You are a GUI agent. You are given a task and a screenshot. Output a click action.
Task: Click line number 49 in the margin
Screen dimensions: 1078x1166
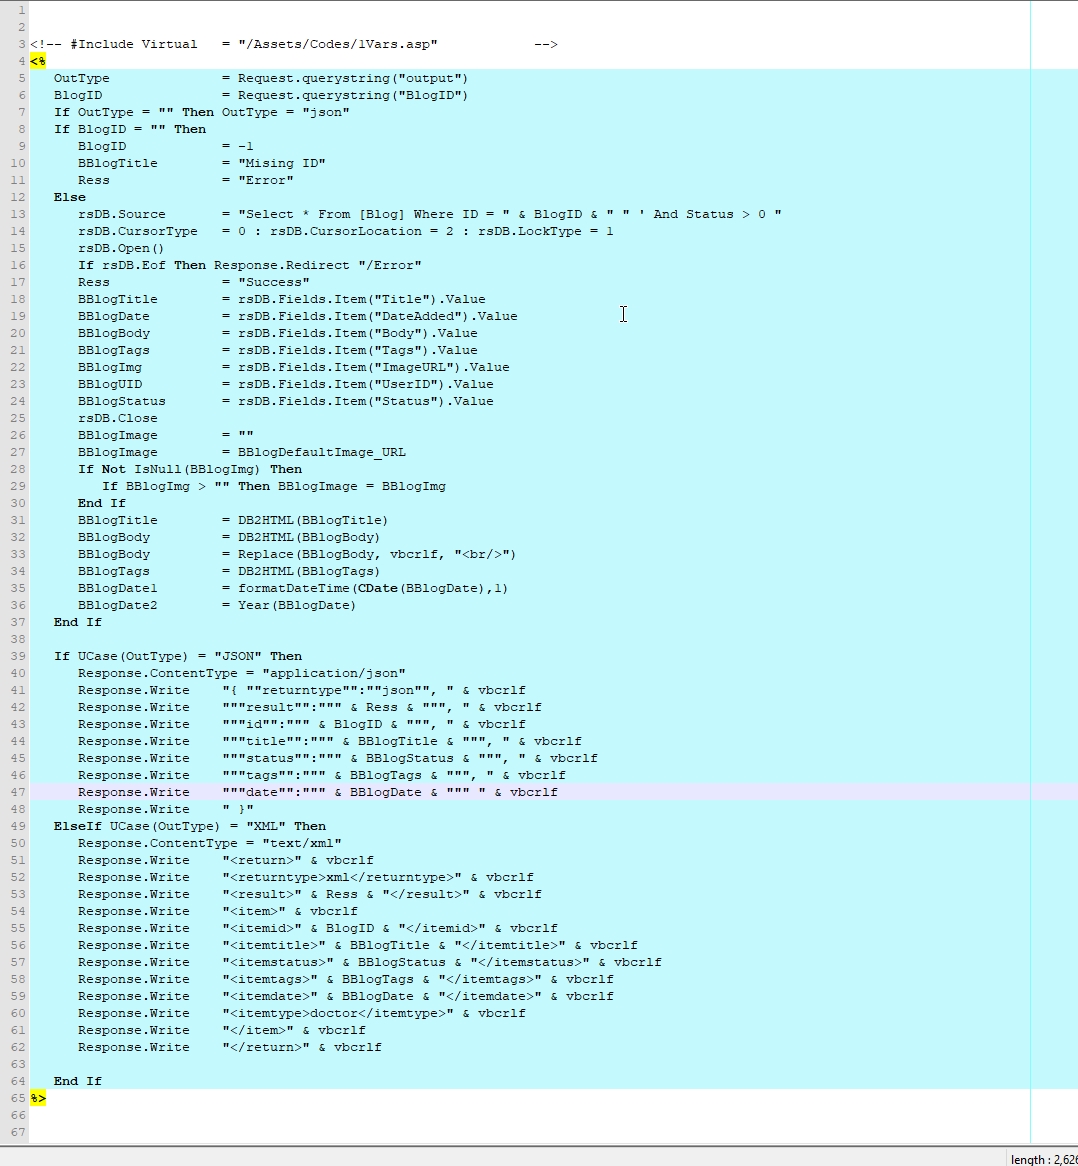(20, 826)
